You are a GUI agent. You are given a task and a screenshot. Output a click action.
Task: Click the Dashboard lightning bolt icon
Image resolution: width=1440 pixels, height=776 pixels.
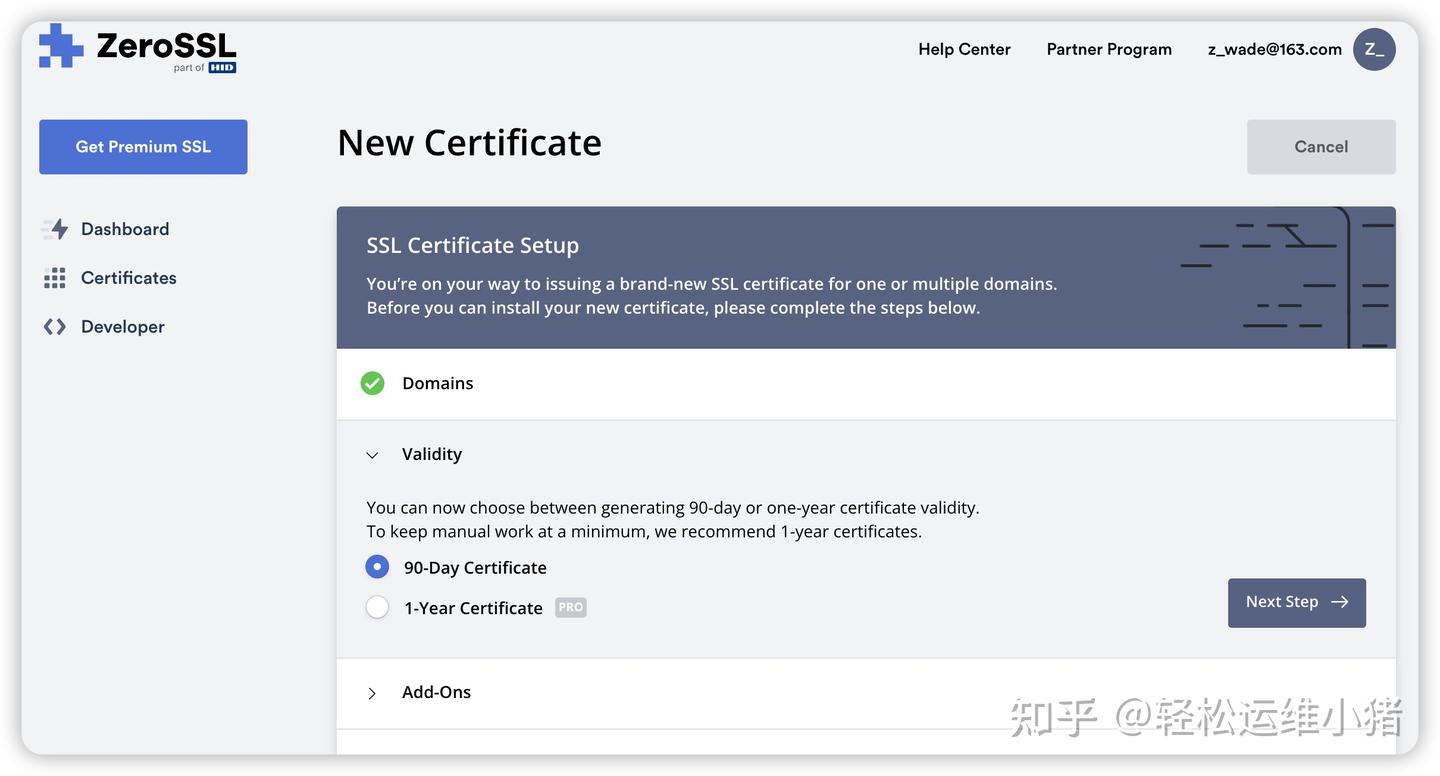tap(55, 229)
